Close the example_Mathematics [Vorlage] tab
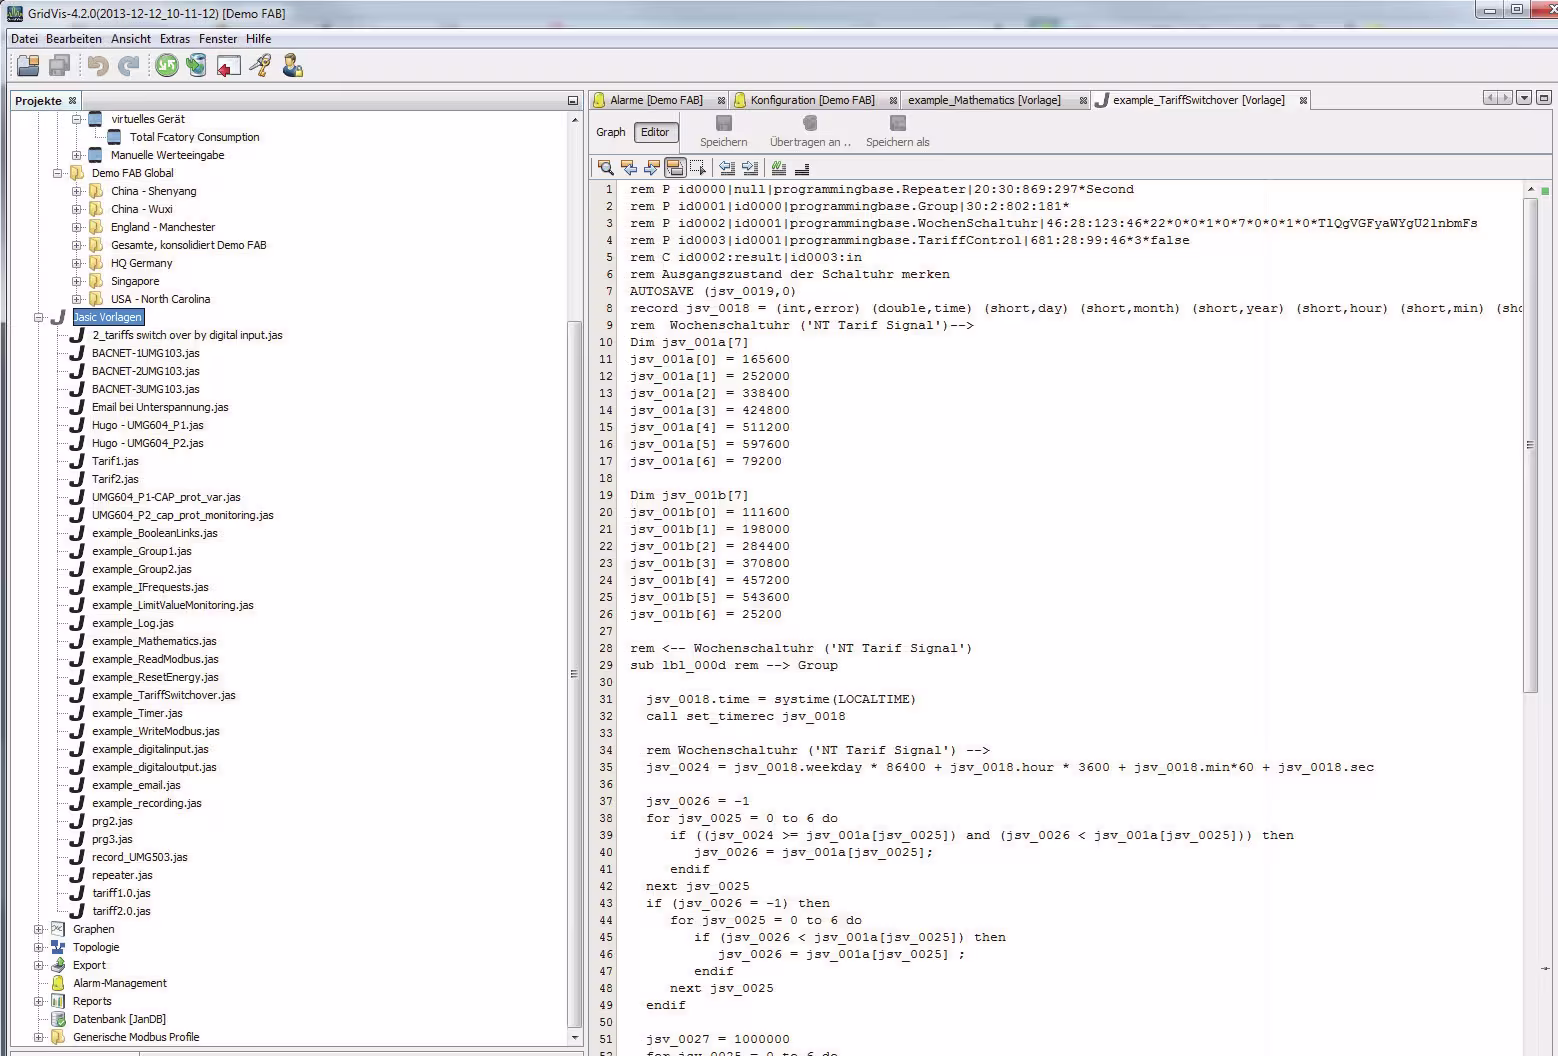Image resolution: width=1558 pixels, height=1056 pixels. 1083,100
